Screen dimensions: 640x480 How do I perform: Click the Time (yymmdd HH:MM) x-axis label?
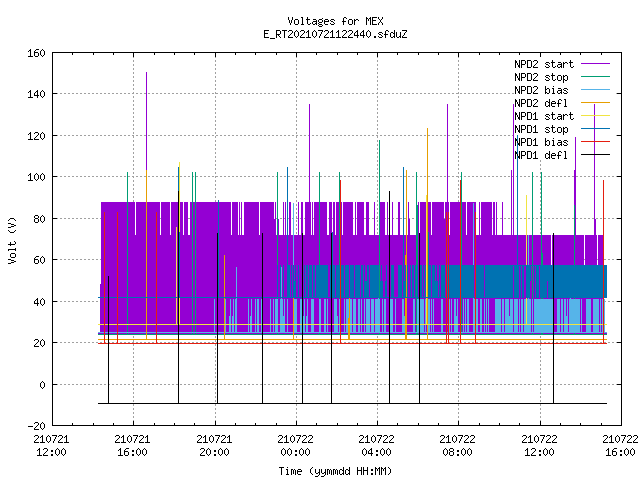(335, 471)
